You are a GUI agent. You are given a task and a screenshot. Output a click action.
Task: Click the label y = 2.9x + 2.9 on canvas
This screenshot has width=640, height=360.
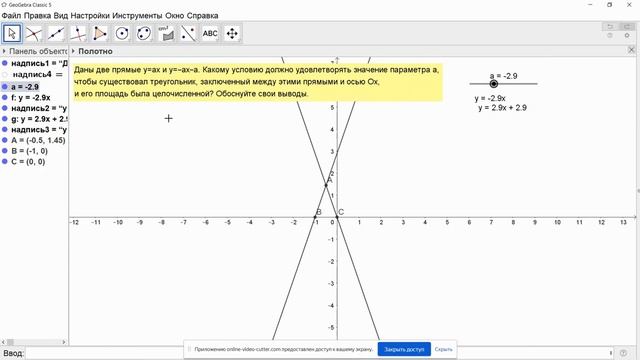click(502, 108)
